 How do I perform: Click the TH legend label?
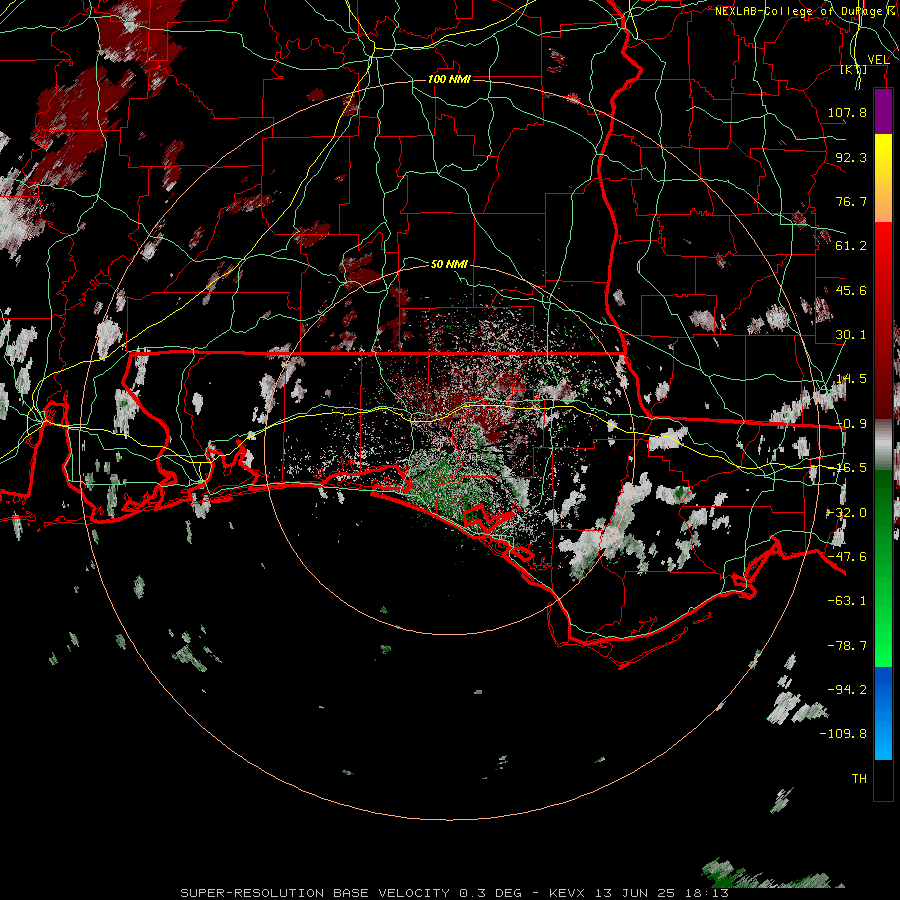[x=859, y=779]
